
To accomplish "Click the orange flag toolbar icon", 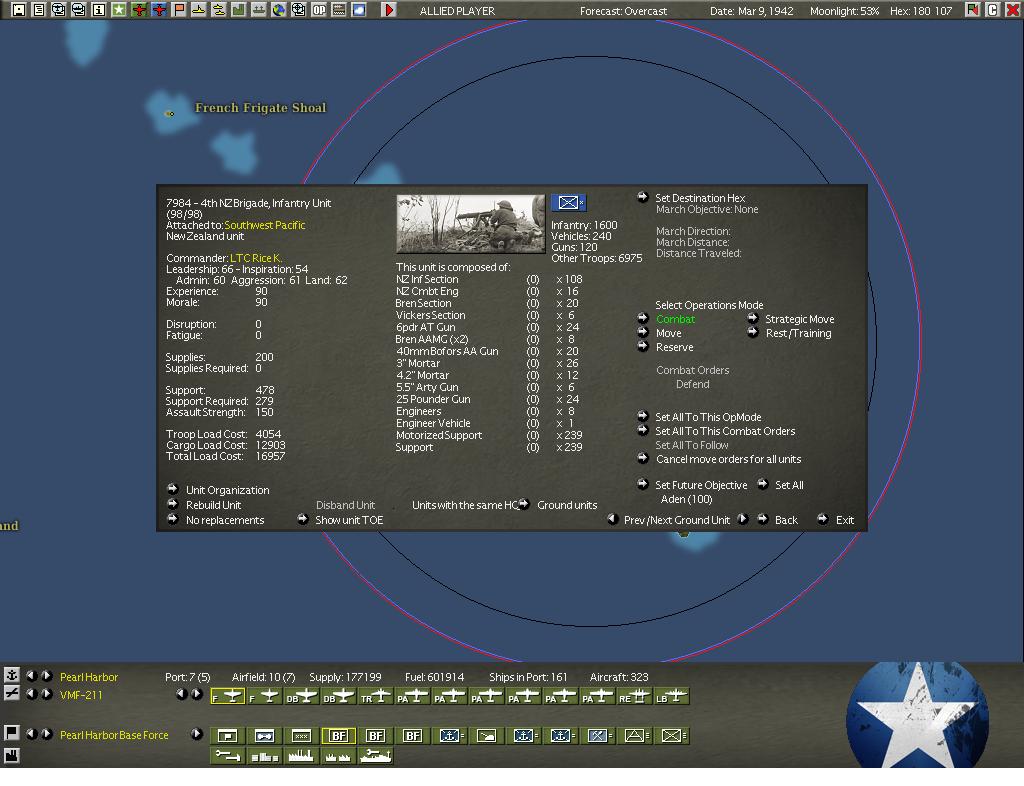I will (x=179, y=10).
